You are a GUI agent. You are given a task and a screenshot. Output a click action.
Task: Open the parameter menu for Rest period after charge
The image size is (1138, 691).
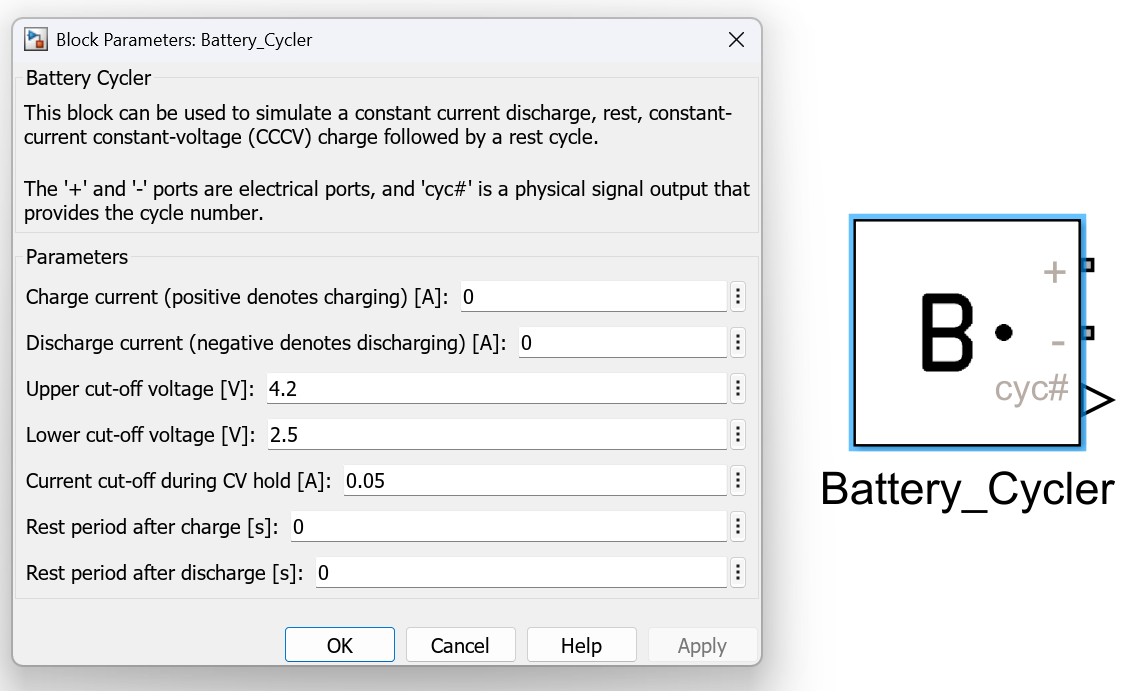737,526
